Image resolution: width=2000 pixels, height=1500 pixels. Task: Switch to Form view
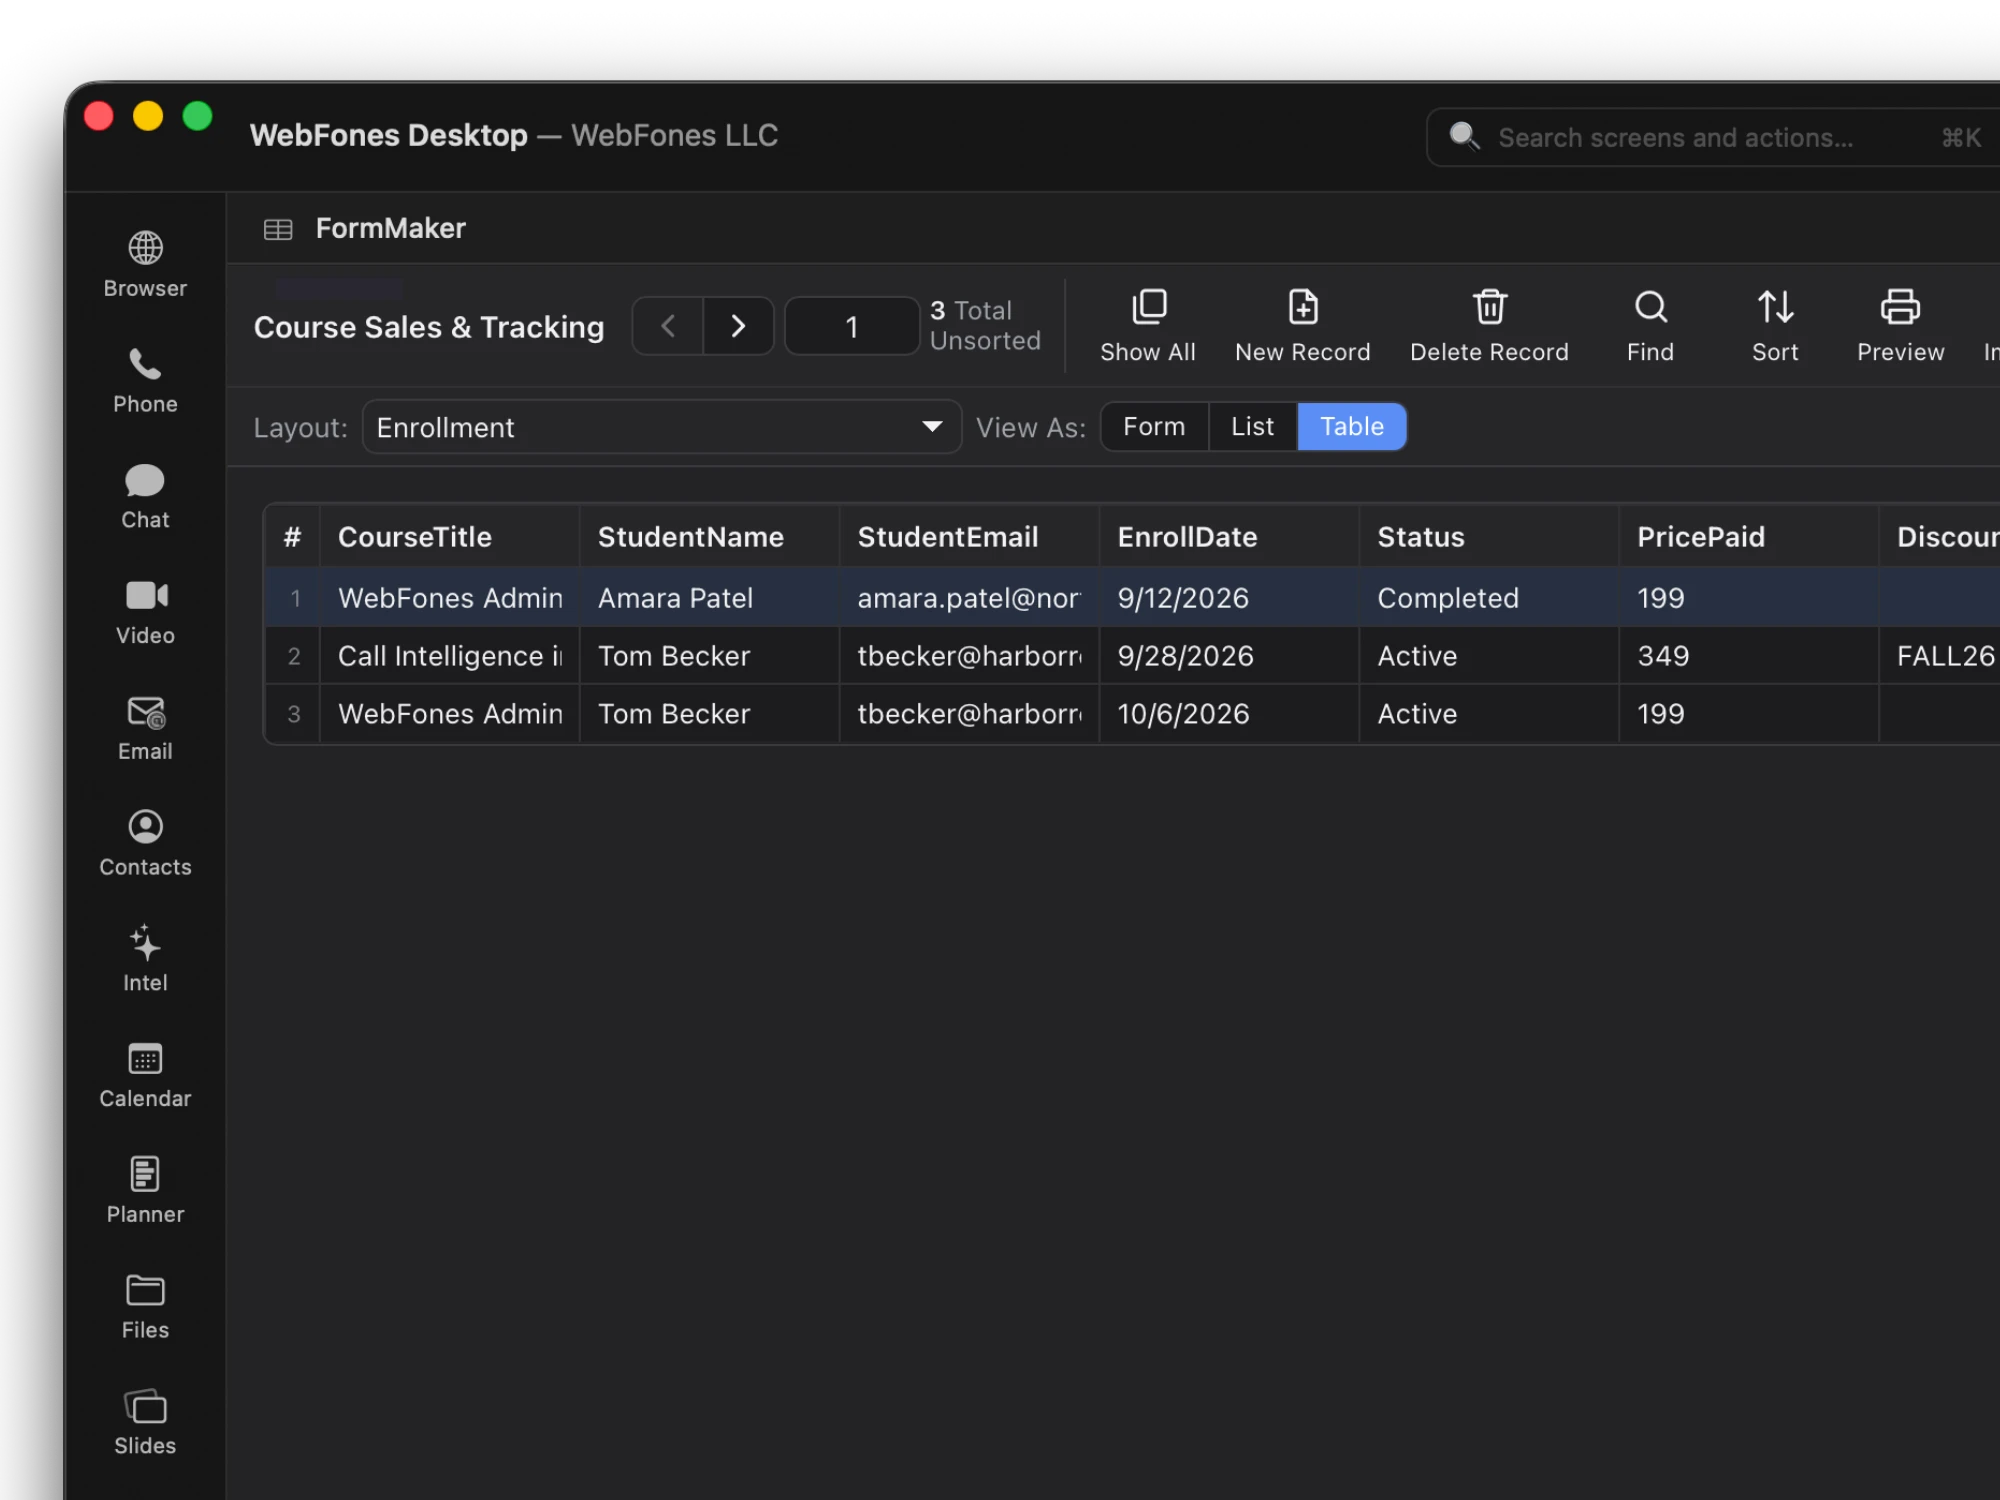pos(1154,427)
